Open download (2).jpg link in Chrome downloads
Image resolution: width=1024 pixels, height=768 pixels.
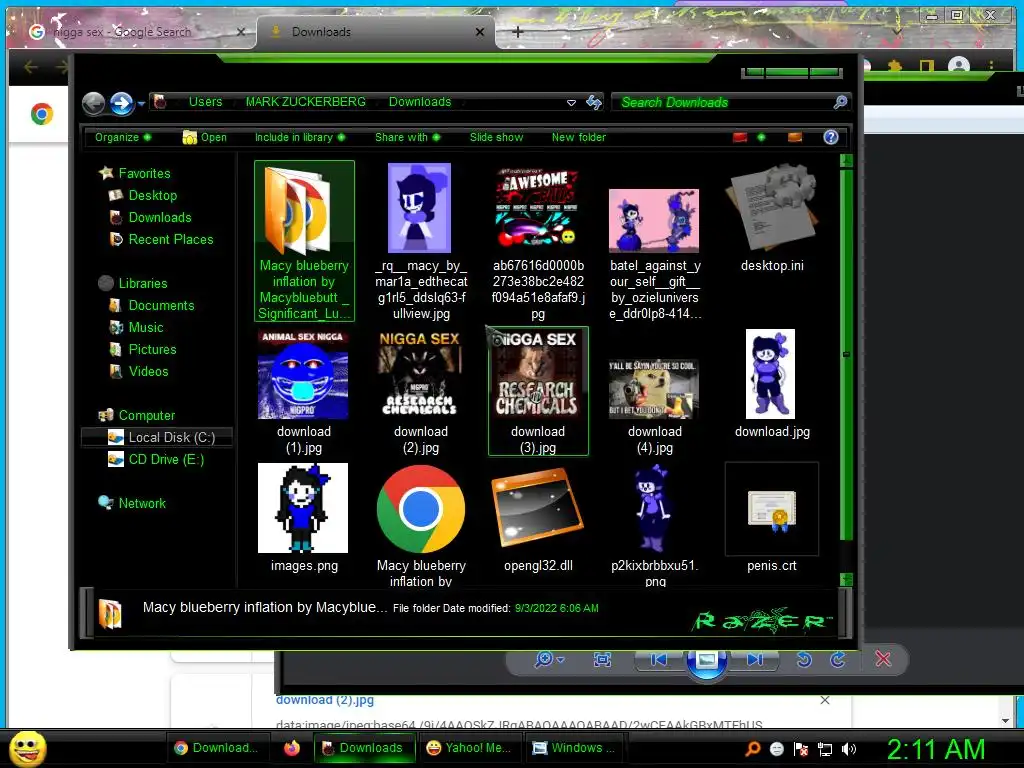tap(325, 699)
